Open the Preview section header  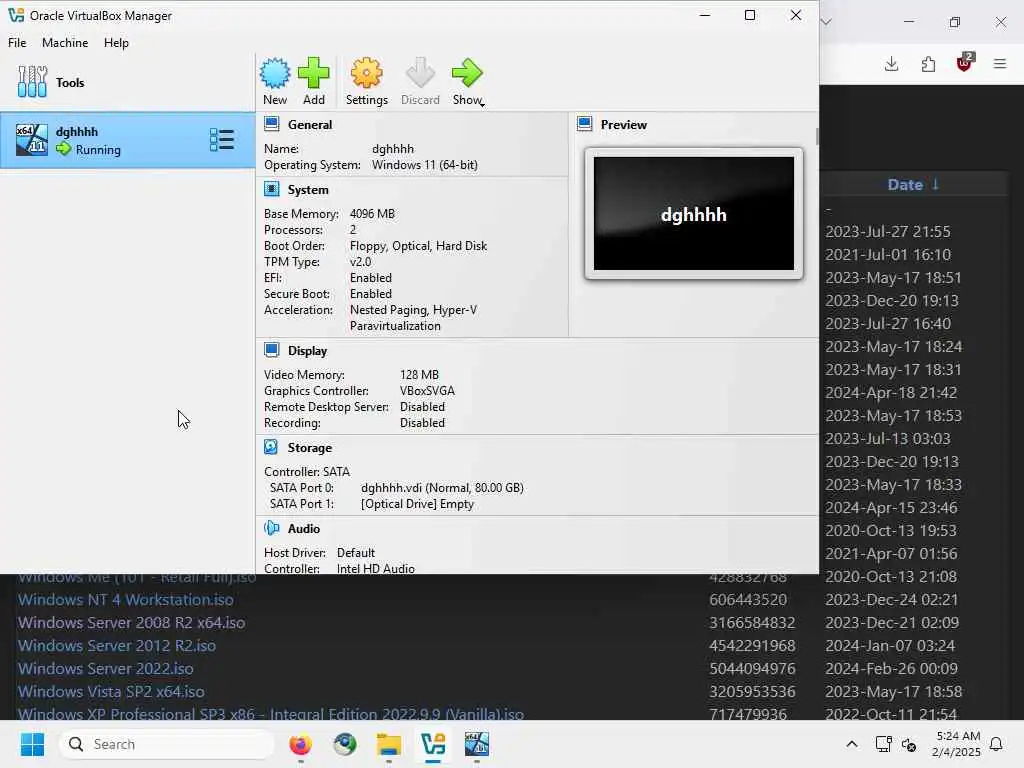[624, 125]
